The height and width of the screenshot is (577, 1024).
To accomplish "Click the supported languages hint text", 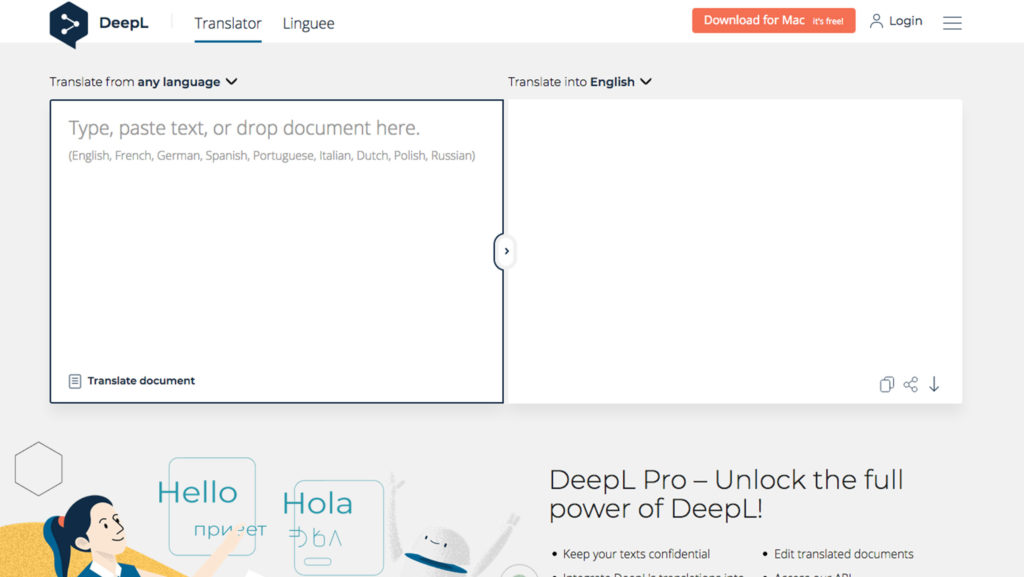I will pos(272,155).
